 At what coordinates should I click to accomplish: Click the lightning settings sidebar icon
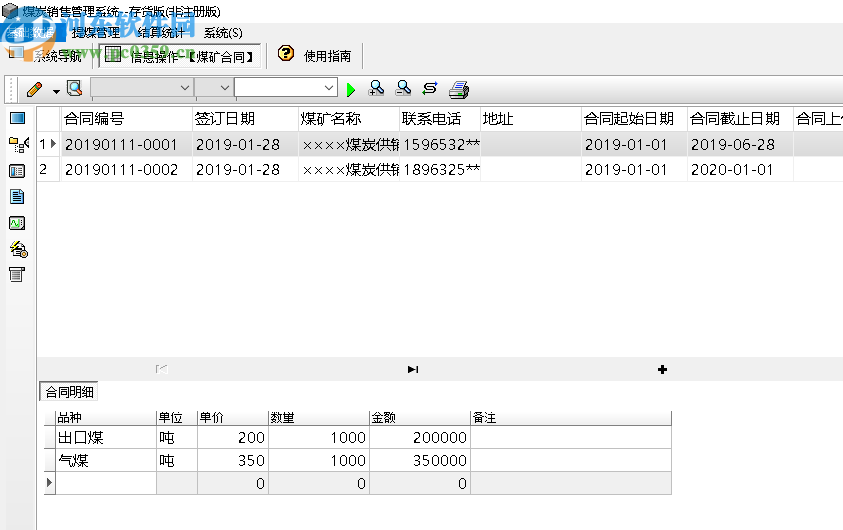coord(18,249)
